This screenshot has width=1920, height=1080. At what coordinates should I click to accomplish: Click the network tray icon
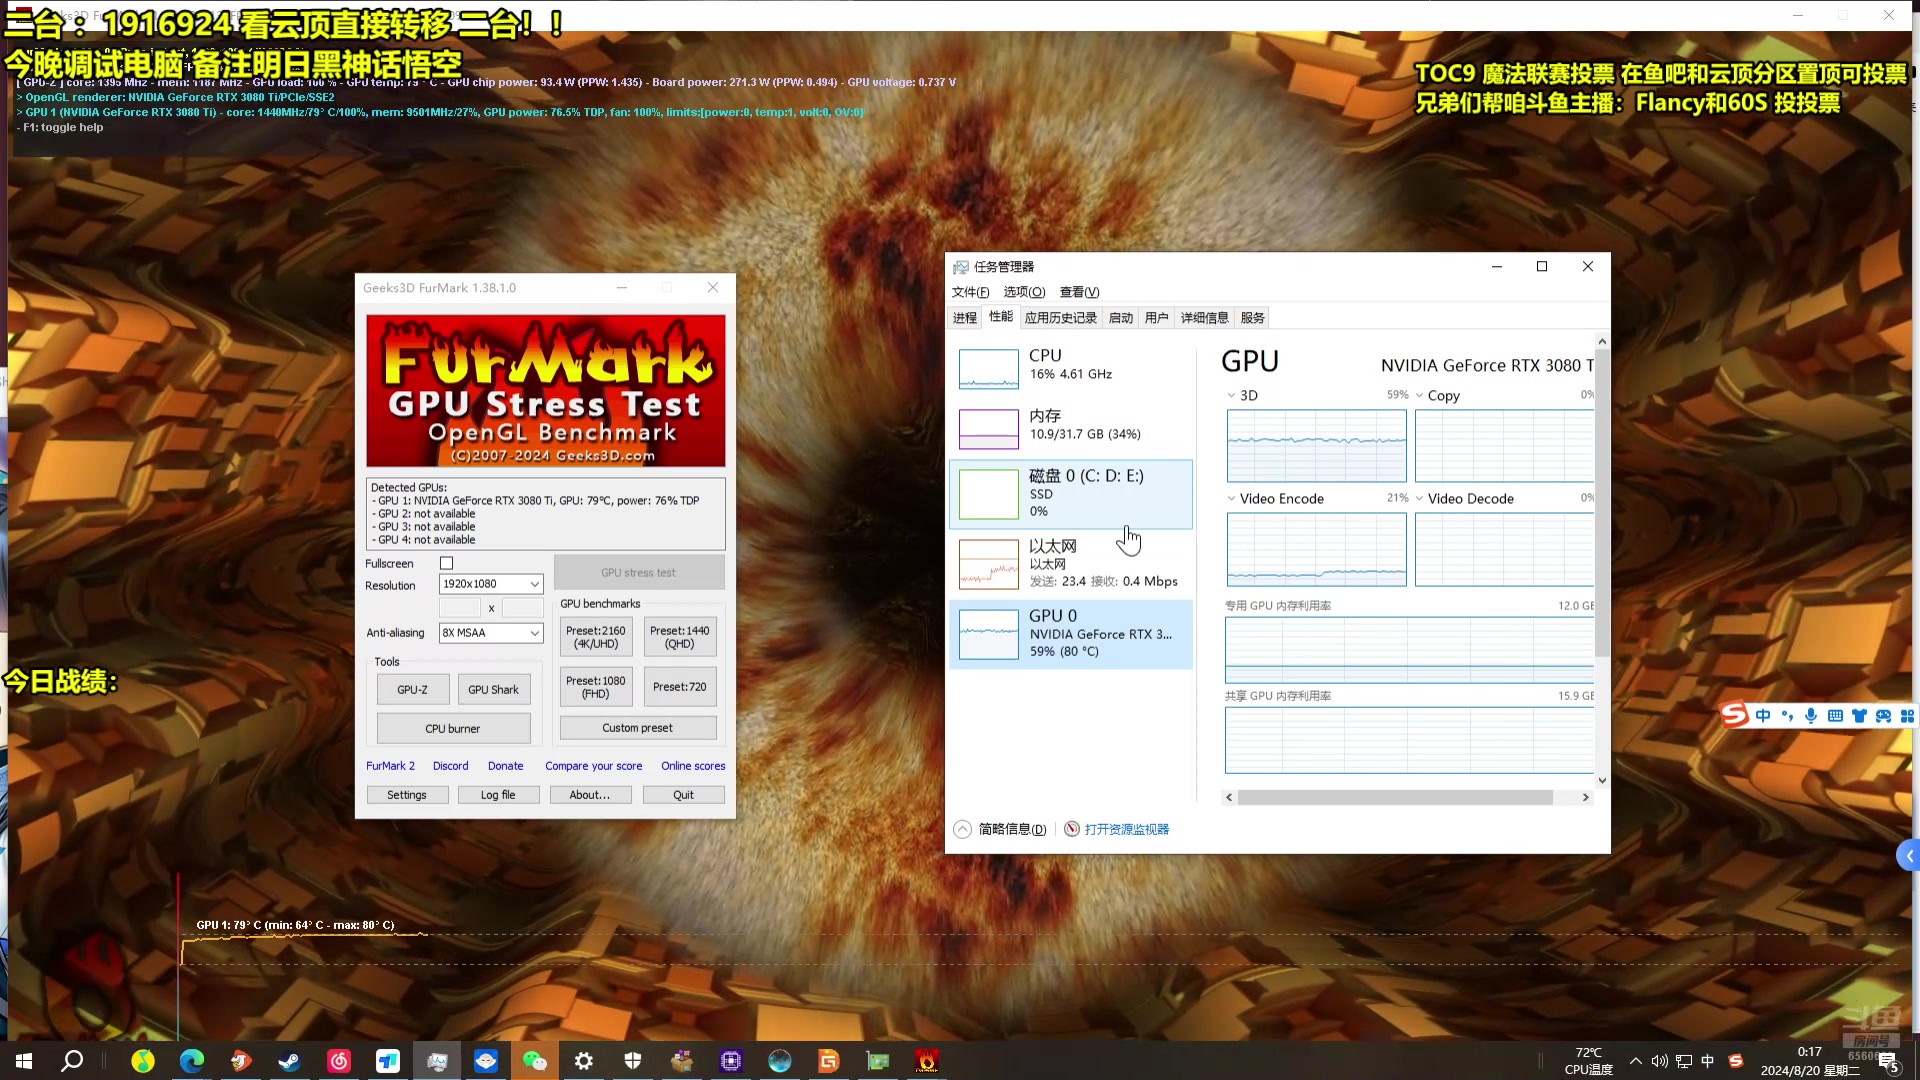1684,1061
